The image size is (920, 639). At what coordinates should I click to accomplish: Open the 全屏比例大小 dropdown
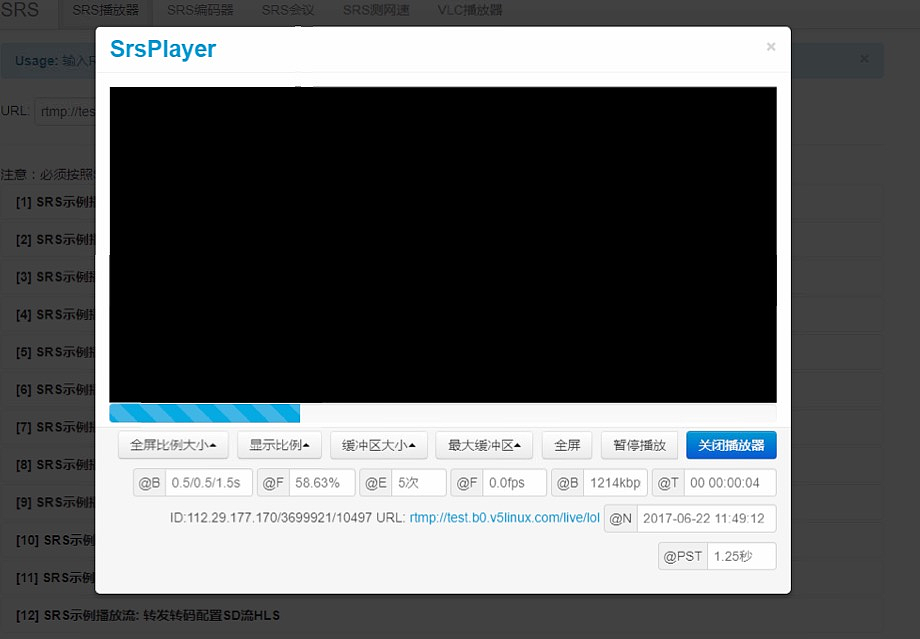coord(173,445)
